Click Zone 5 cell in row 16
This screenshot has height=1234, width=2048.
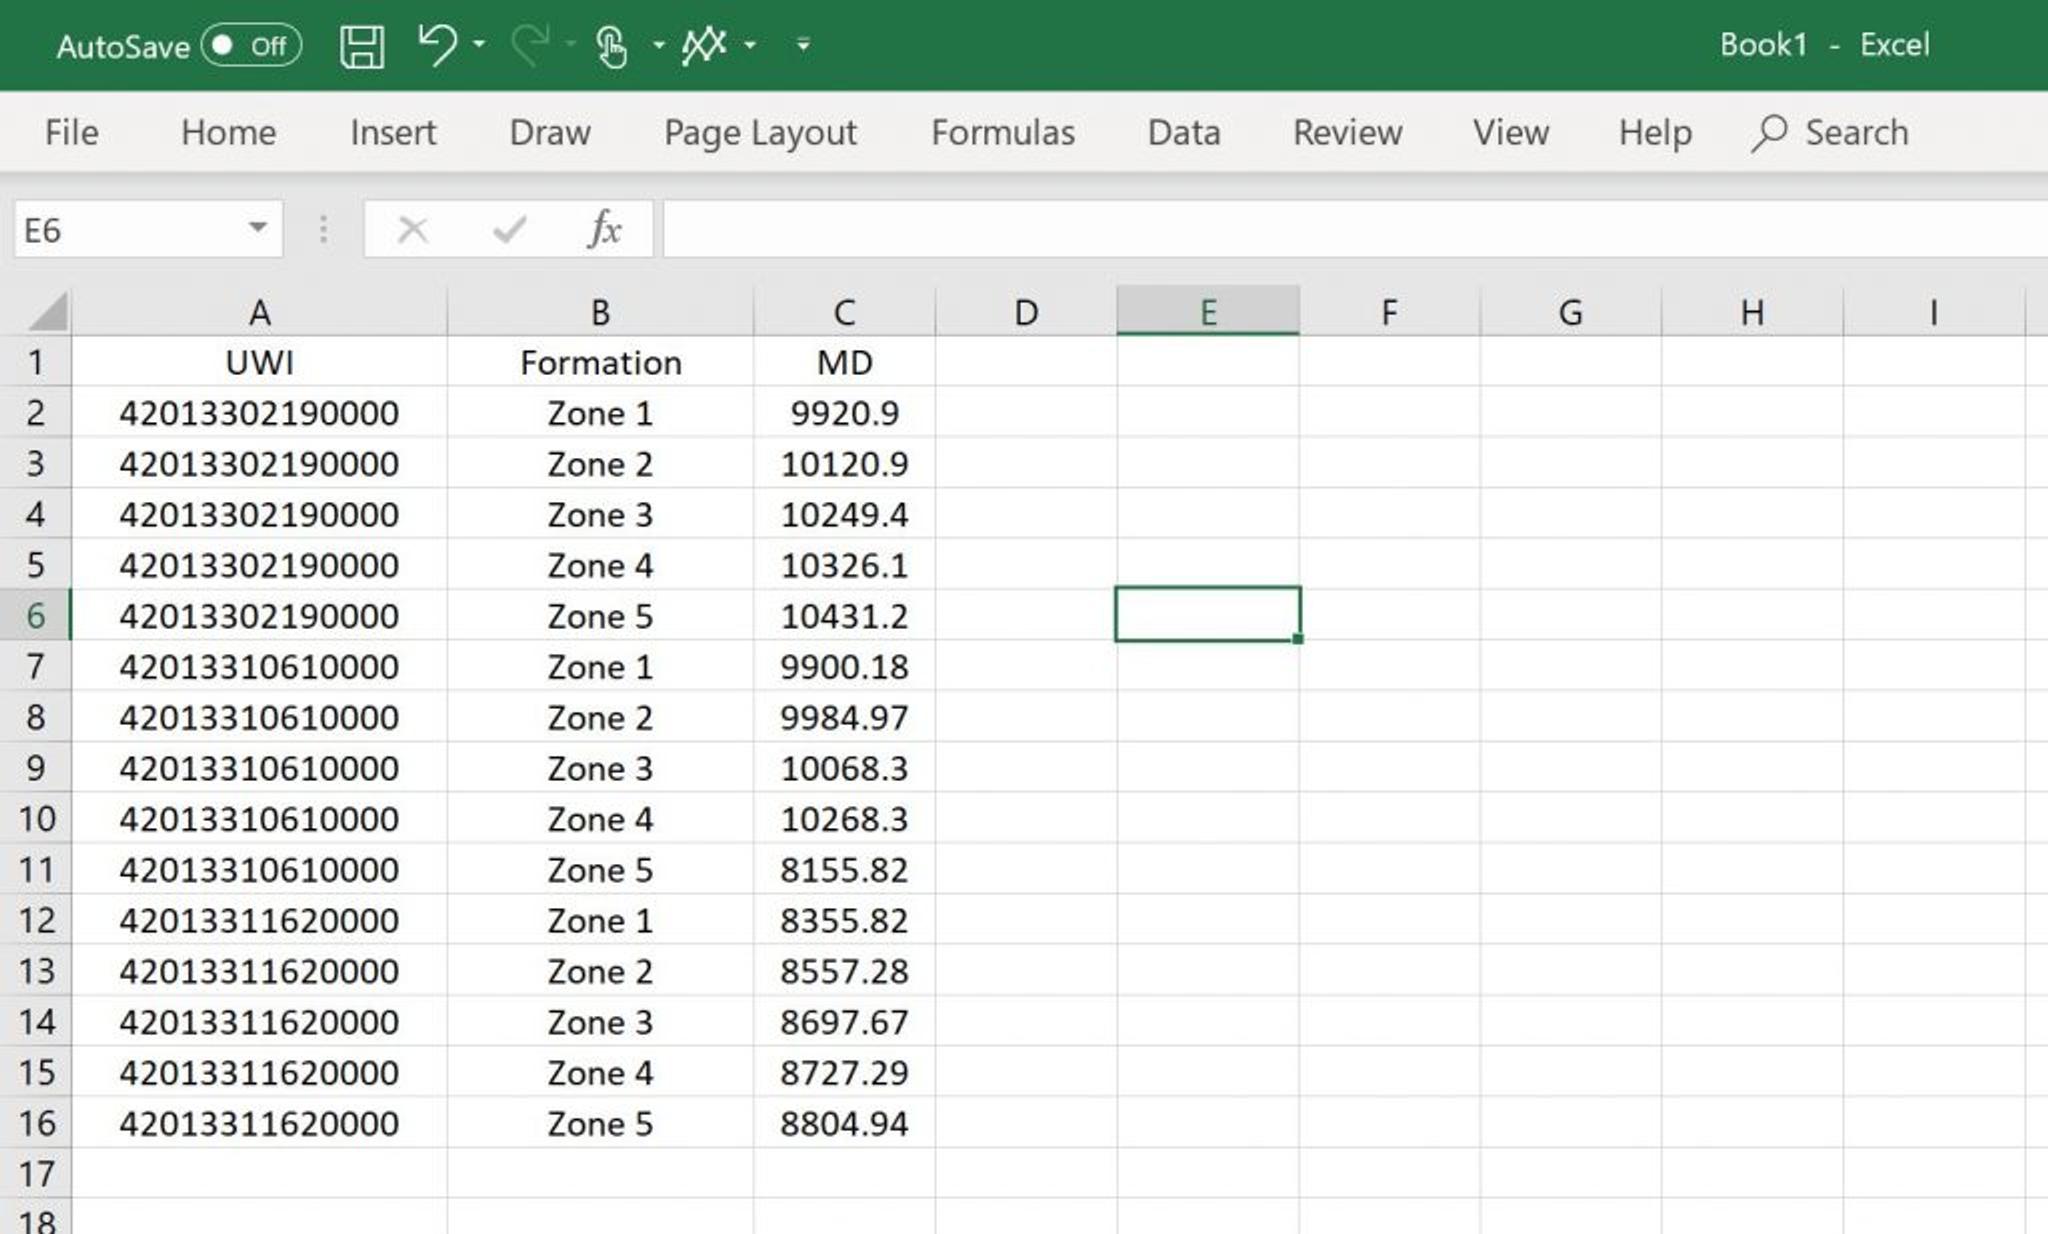(x=600, y=1123)
